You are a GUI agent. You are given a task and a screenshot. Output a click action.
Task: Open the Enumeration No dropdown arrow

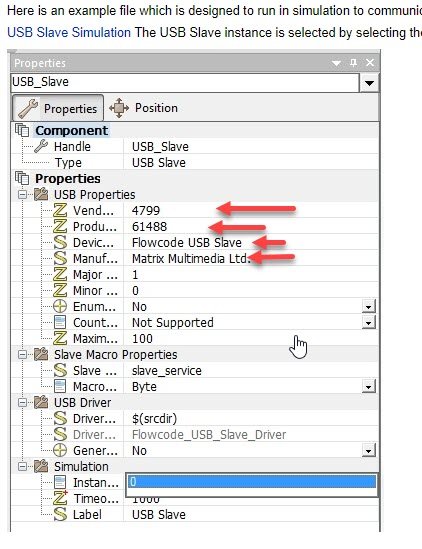click(x=368, y=307)
